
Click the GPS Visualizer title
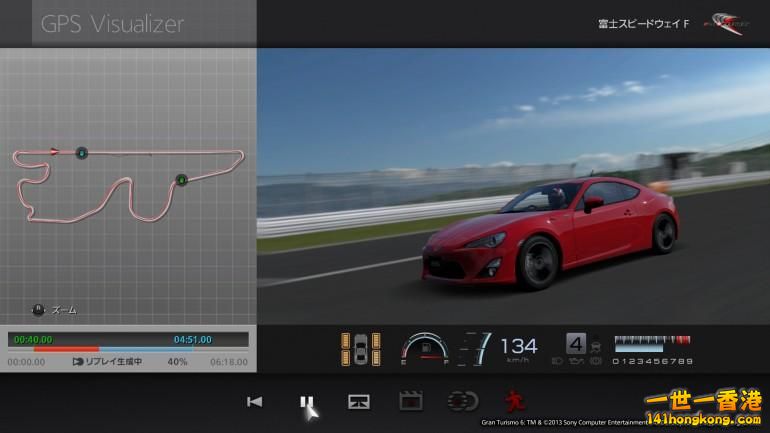112,25
